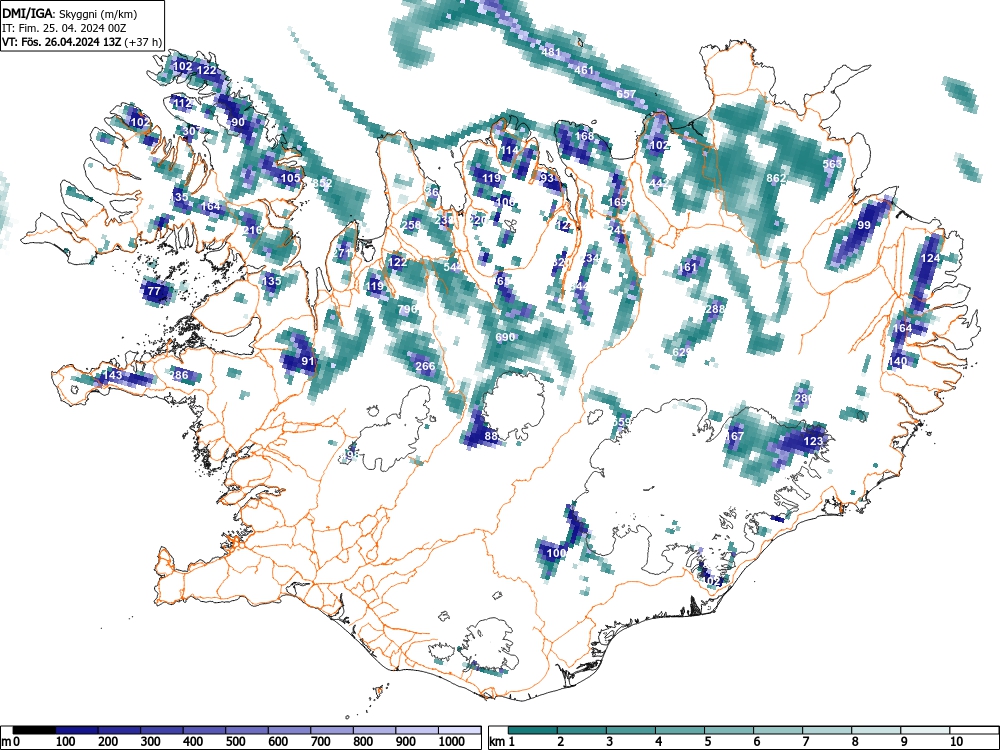This screenshot has height=750, width=1000.
Task: Click the 563 value near the northeast coast
Action: (x=832, y=163)
